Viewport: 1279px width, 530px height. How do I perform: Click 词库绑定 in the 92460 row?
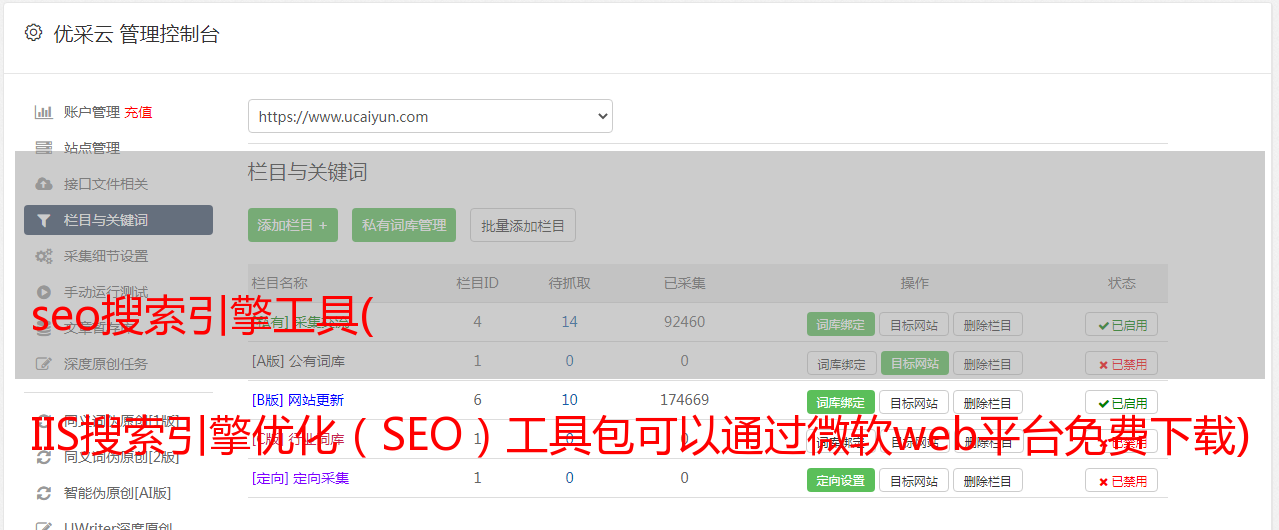click(841, 324)
